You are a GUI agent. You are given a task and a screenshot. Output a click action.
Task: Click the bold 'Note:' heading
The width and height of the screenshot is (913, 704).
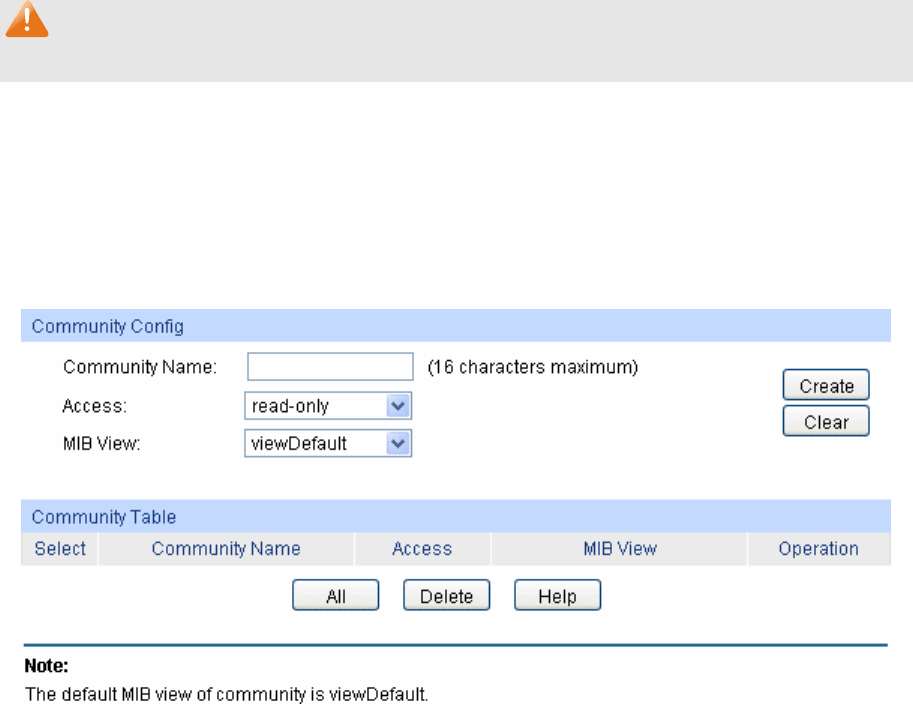tap(46, 666)
